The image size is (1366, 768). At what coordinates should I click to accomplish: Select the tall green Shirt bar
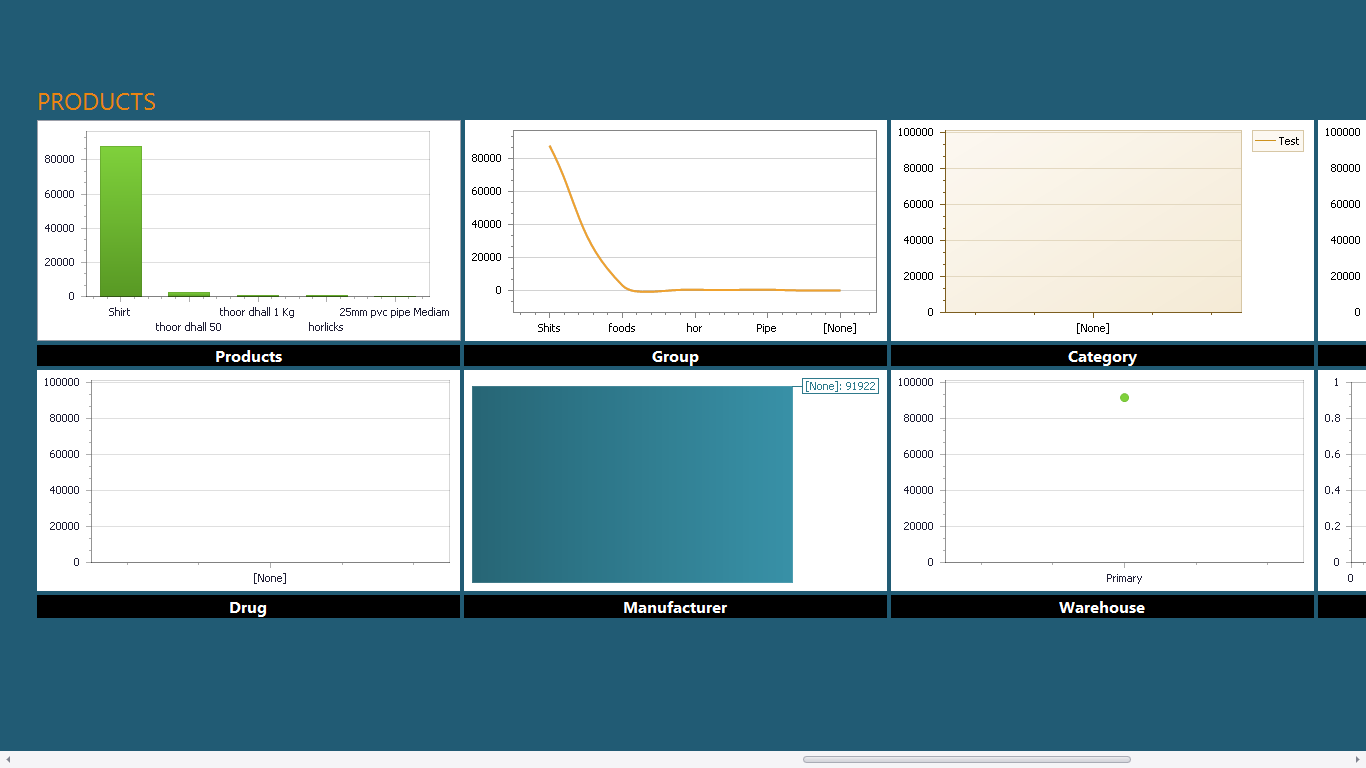pos(121,220)
